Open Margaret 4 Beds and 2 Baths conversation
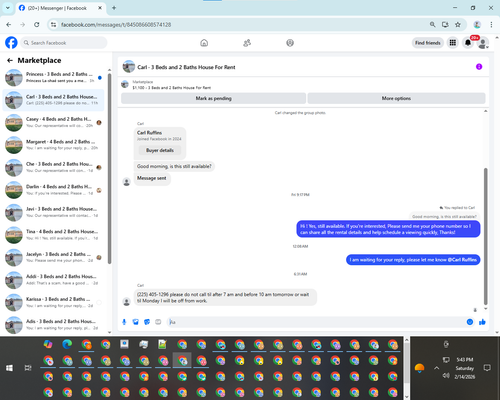The image size is (500, 400). [x=53, y=145]
